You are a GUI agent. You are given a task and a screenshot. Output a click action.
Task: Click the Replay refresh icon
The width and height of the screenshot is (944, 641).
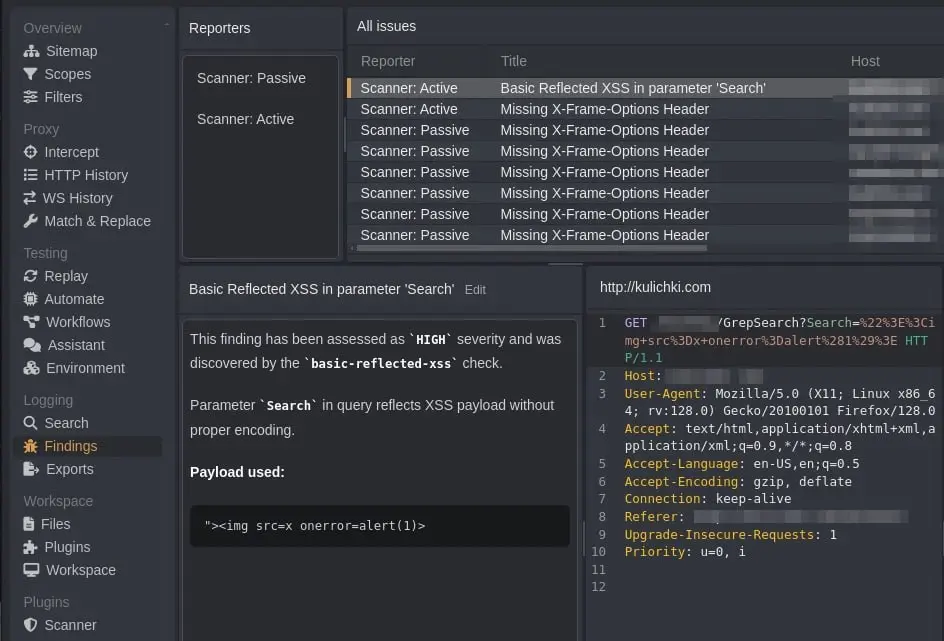[30, 276]
